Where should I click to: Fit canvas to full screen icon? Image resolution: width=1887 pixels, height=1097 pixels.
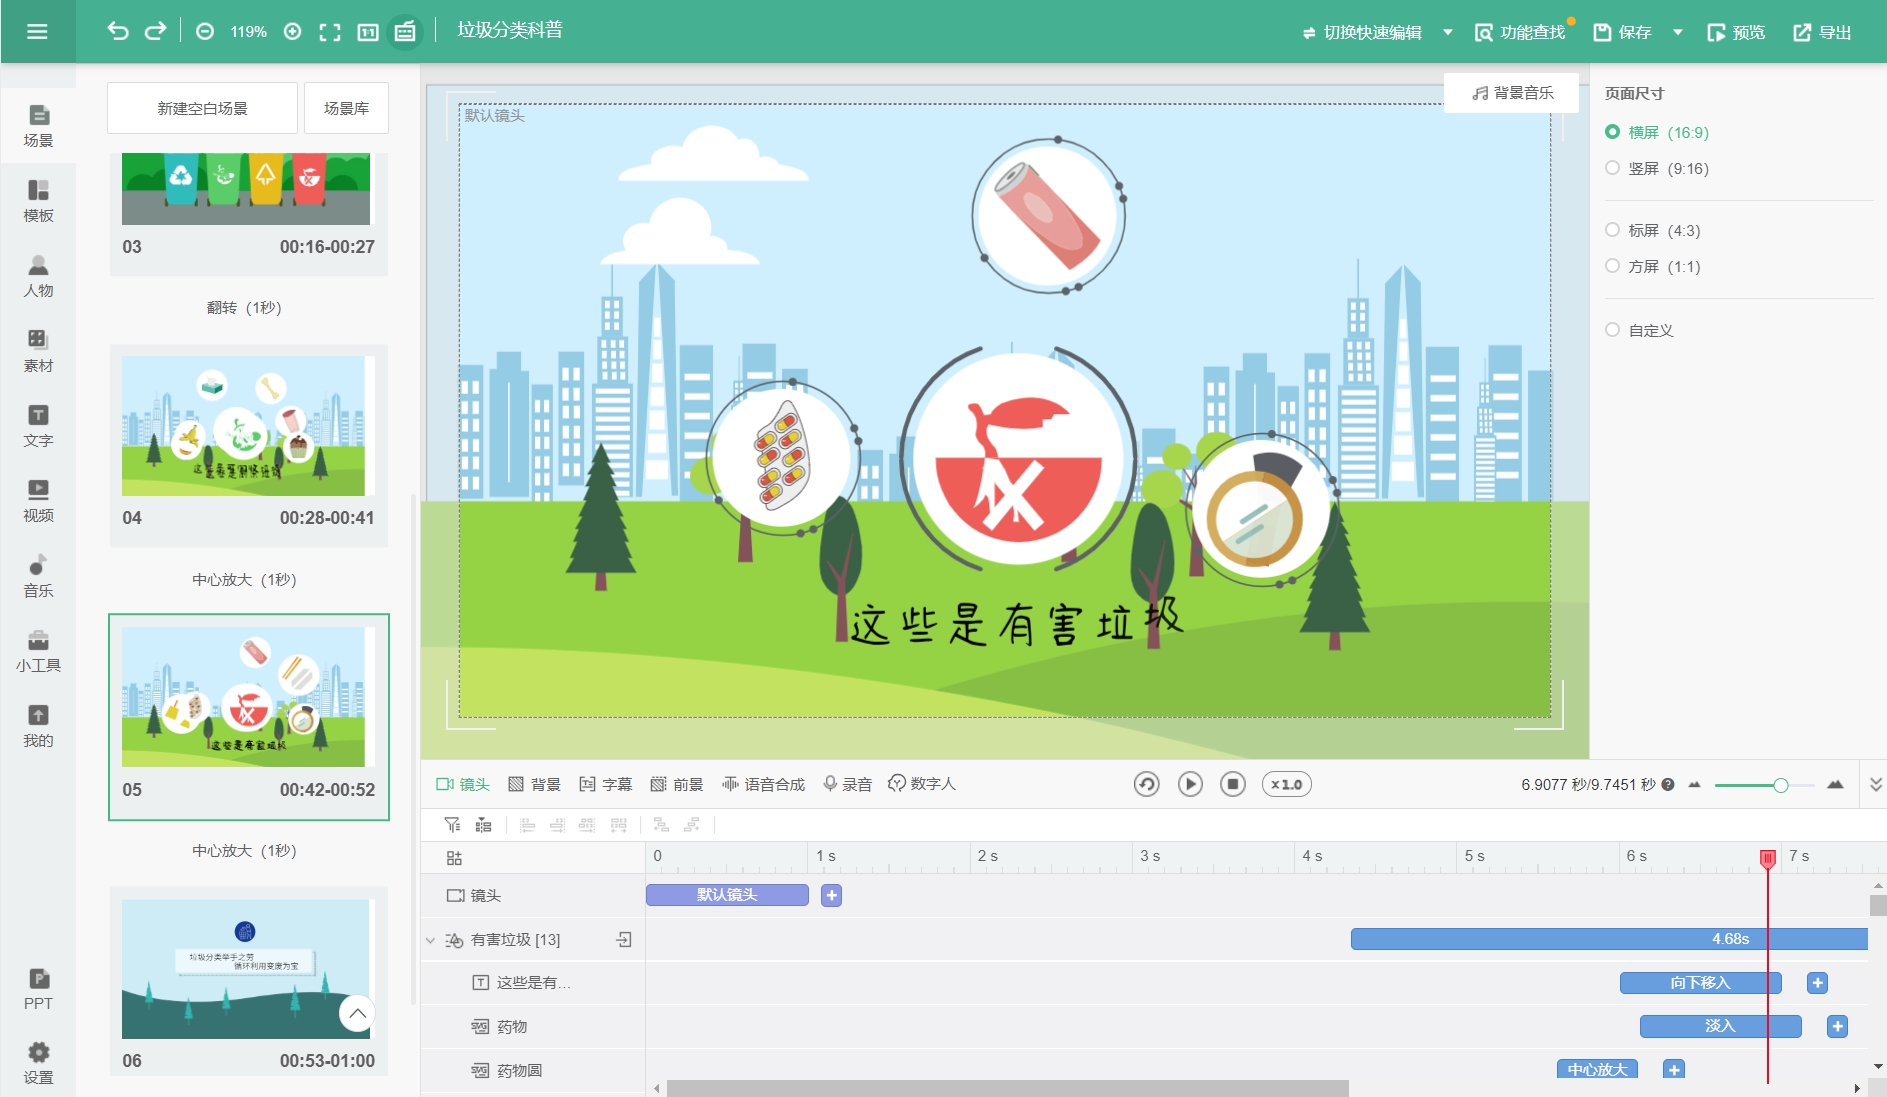(330, 32)
